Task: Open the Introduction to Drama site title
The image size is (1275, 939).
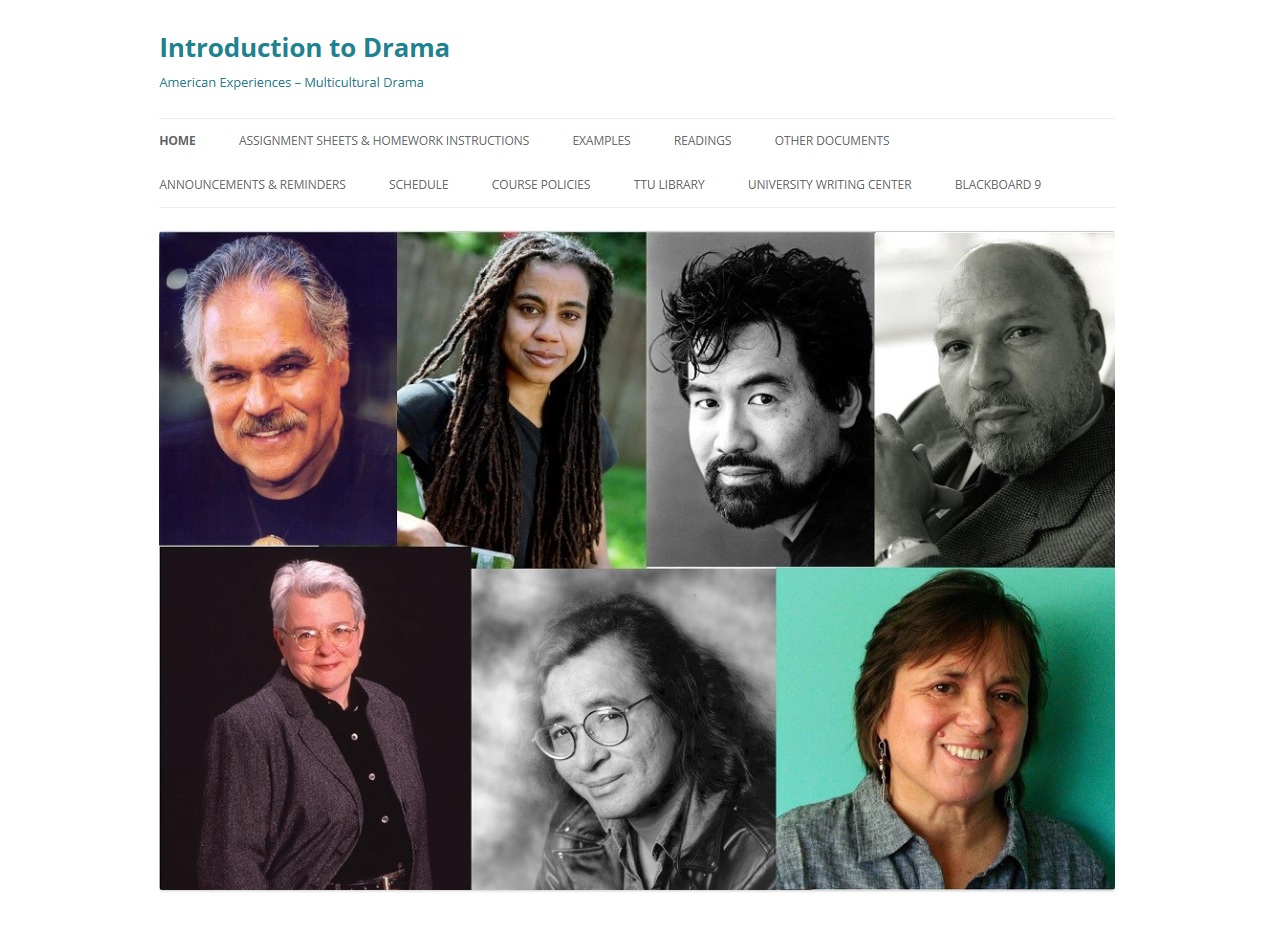Action: click(x=304, y=48)
